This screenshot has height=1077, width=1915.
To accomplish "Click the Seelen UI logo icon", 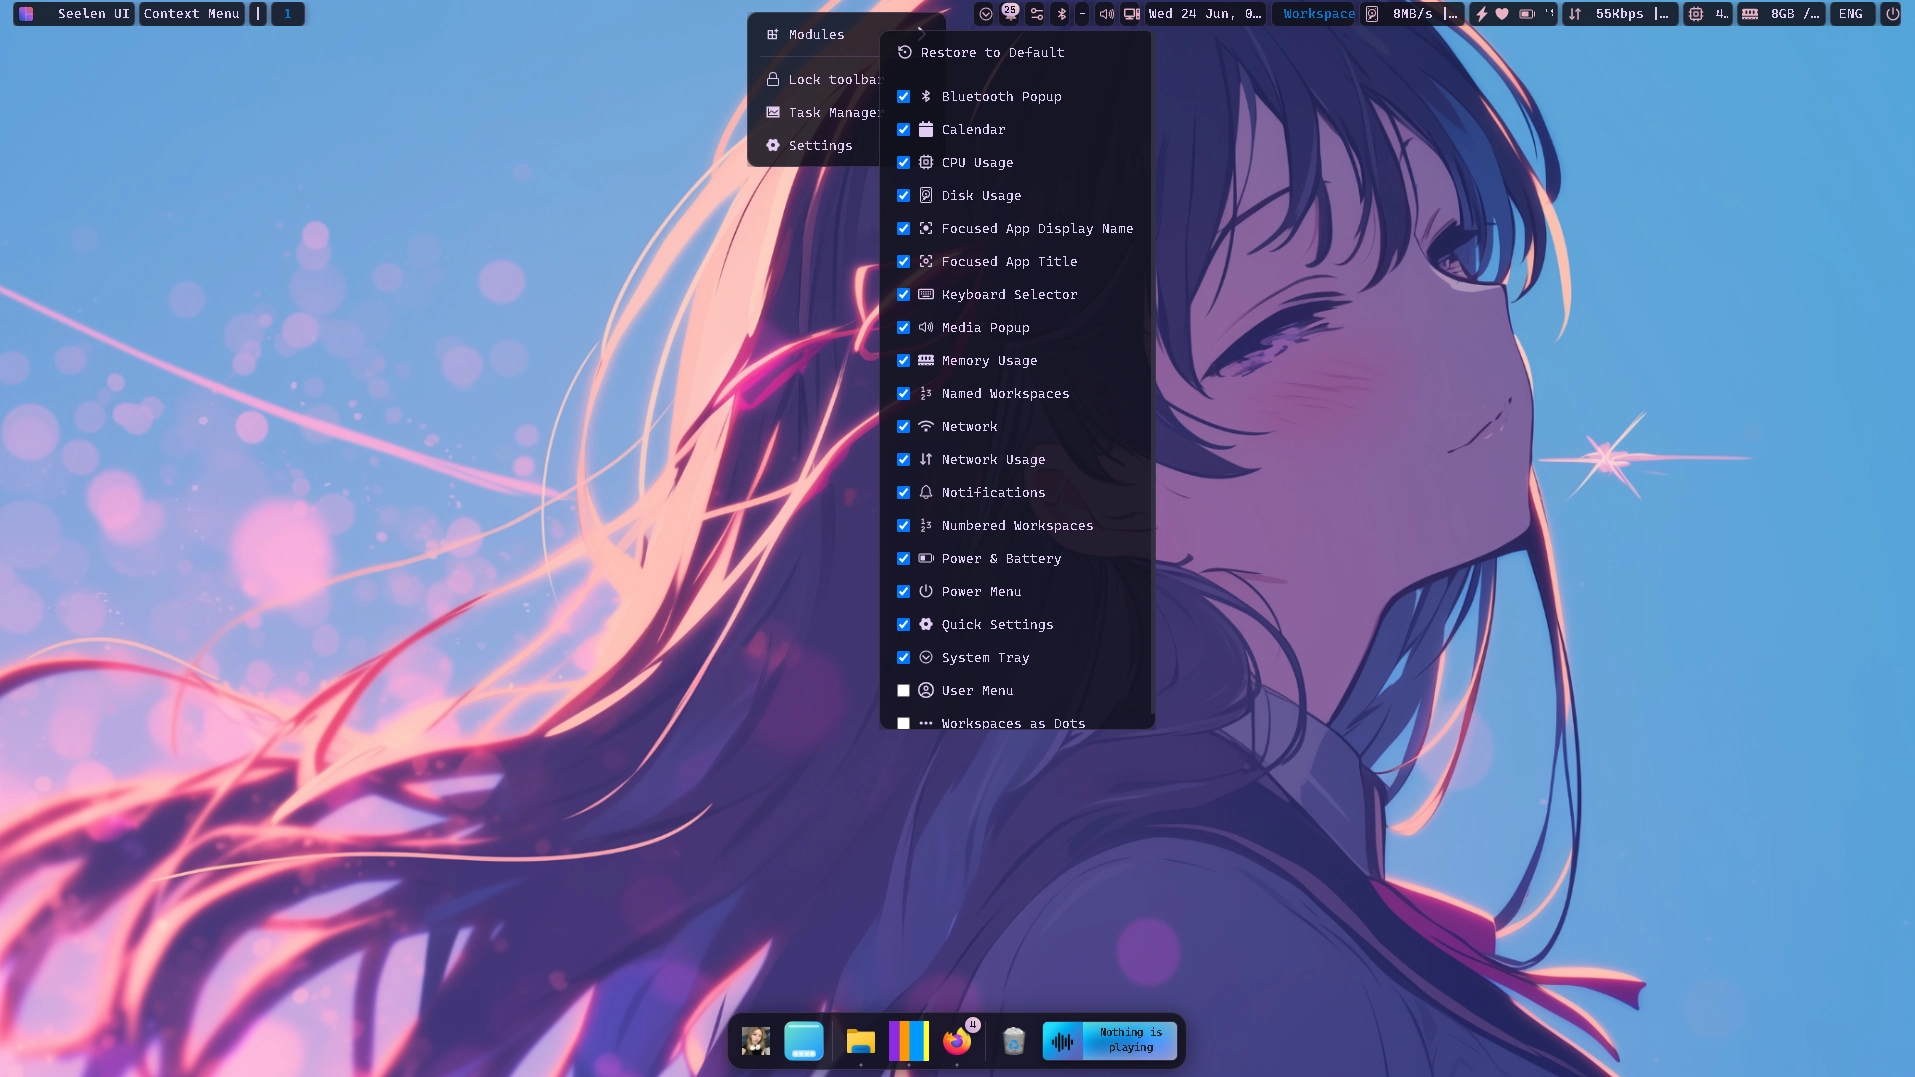I will [x=27, y=14].
